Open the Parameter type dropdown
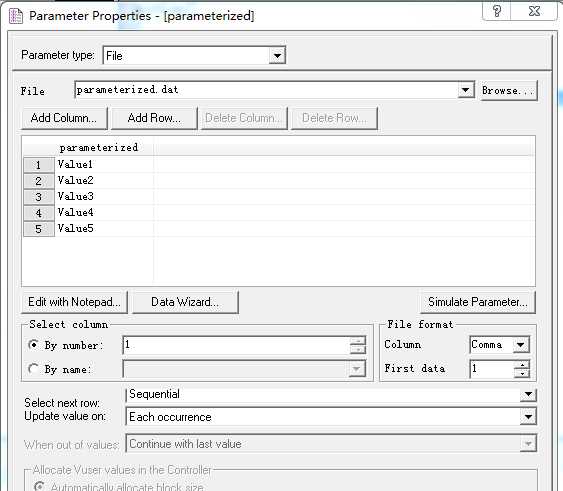 click(277, 56)
